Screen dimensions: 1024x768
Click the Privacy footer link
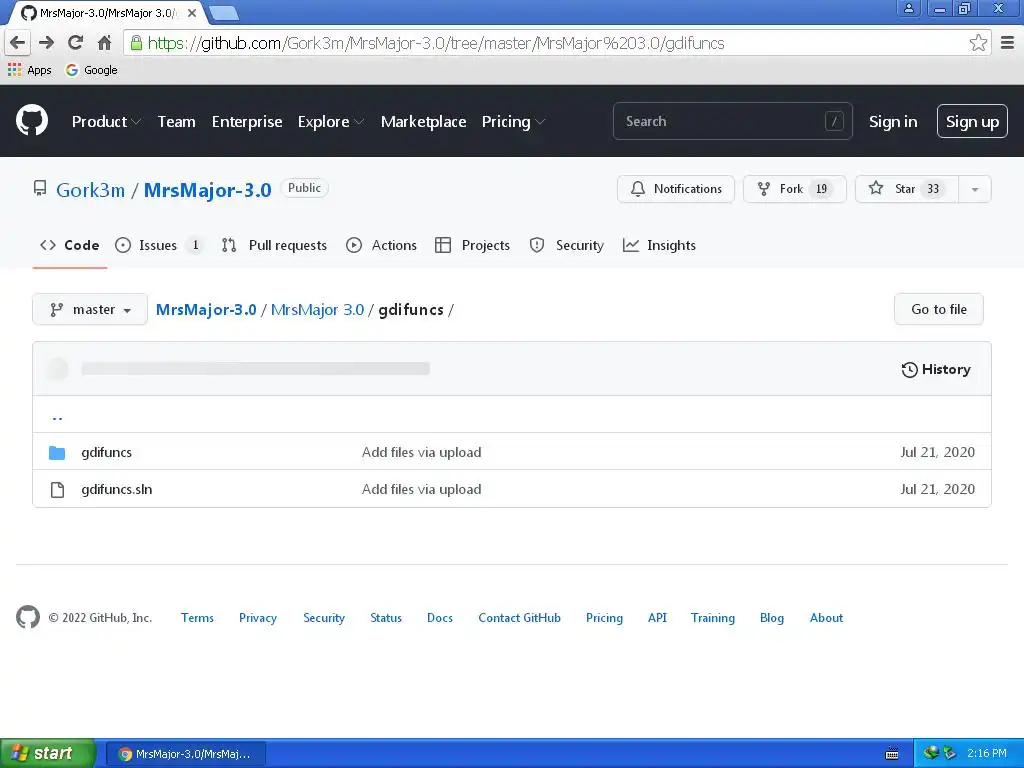(258, 618)
